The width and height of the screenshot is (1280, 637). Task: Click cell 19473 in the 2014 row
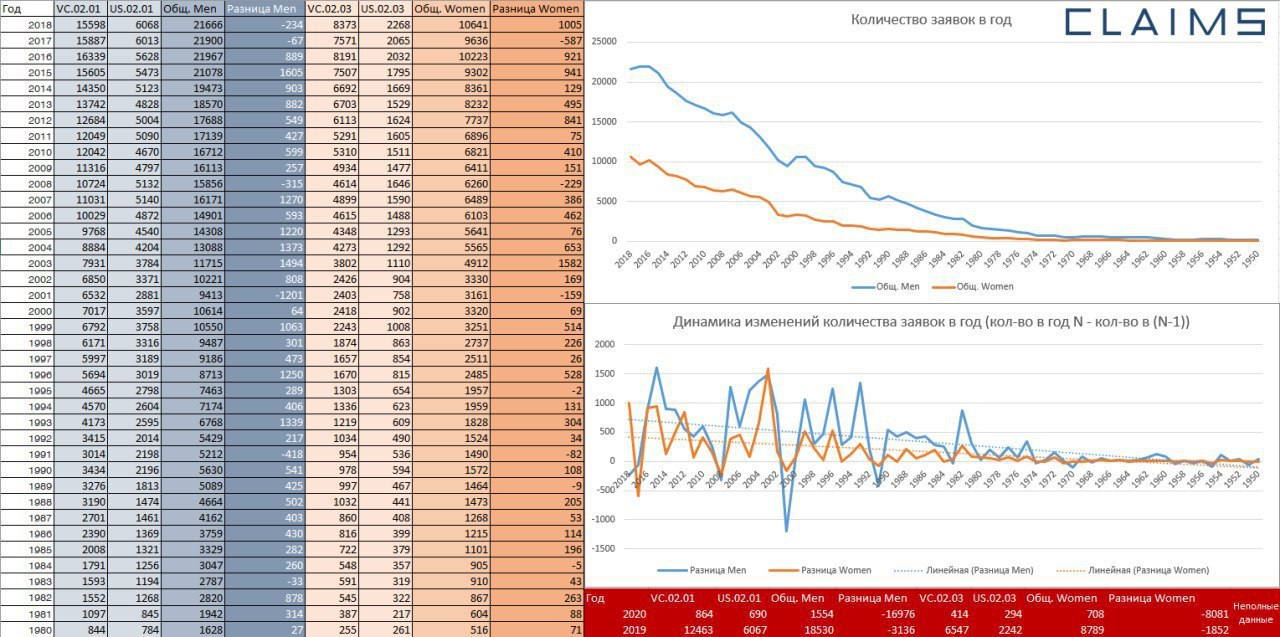(x=191, y=88)
